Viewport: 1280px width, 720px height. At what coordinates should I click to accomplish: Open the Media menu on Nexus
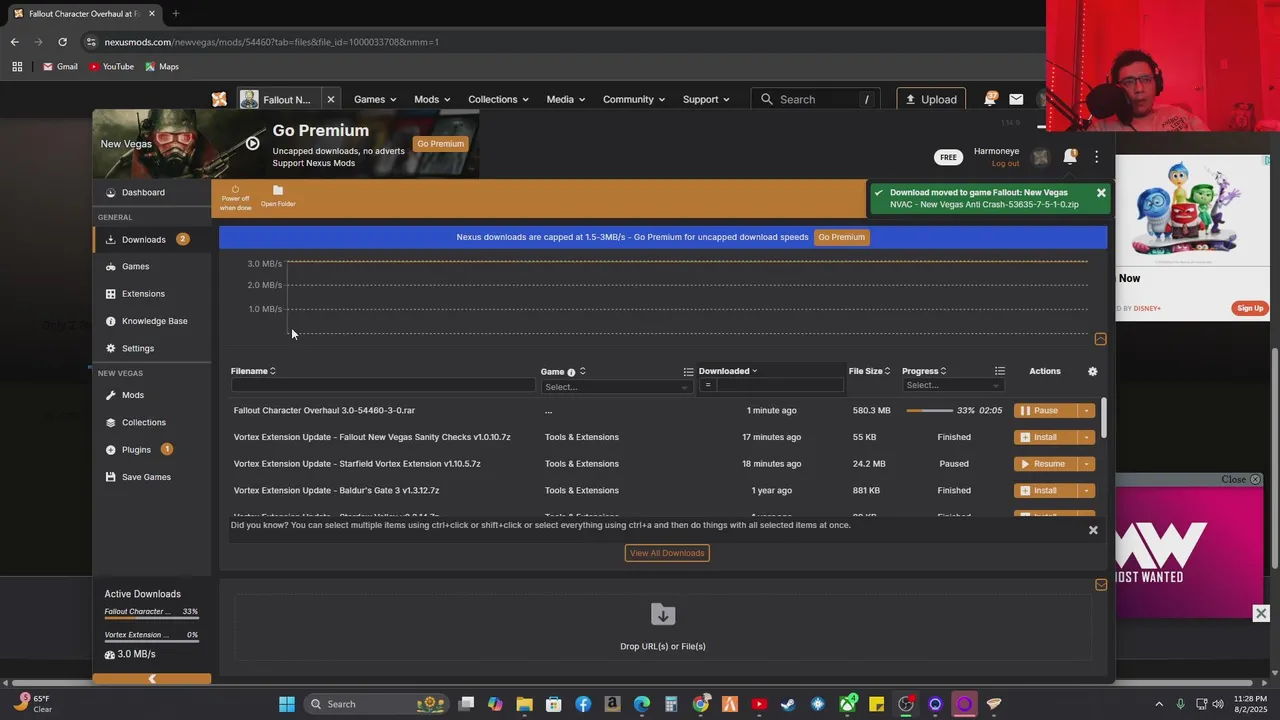point(566,99)
